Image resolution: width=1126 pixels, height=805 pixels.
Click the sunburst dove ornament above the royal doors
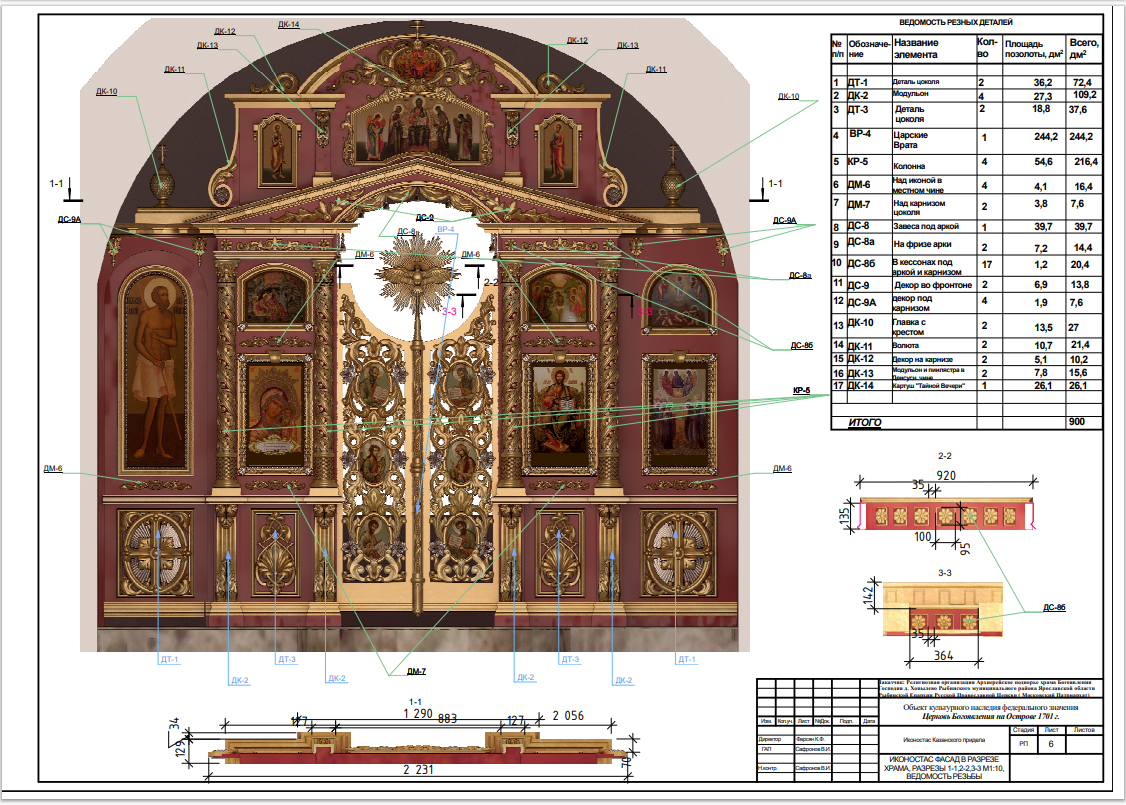[417, 274]
